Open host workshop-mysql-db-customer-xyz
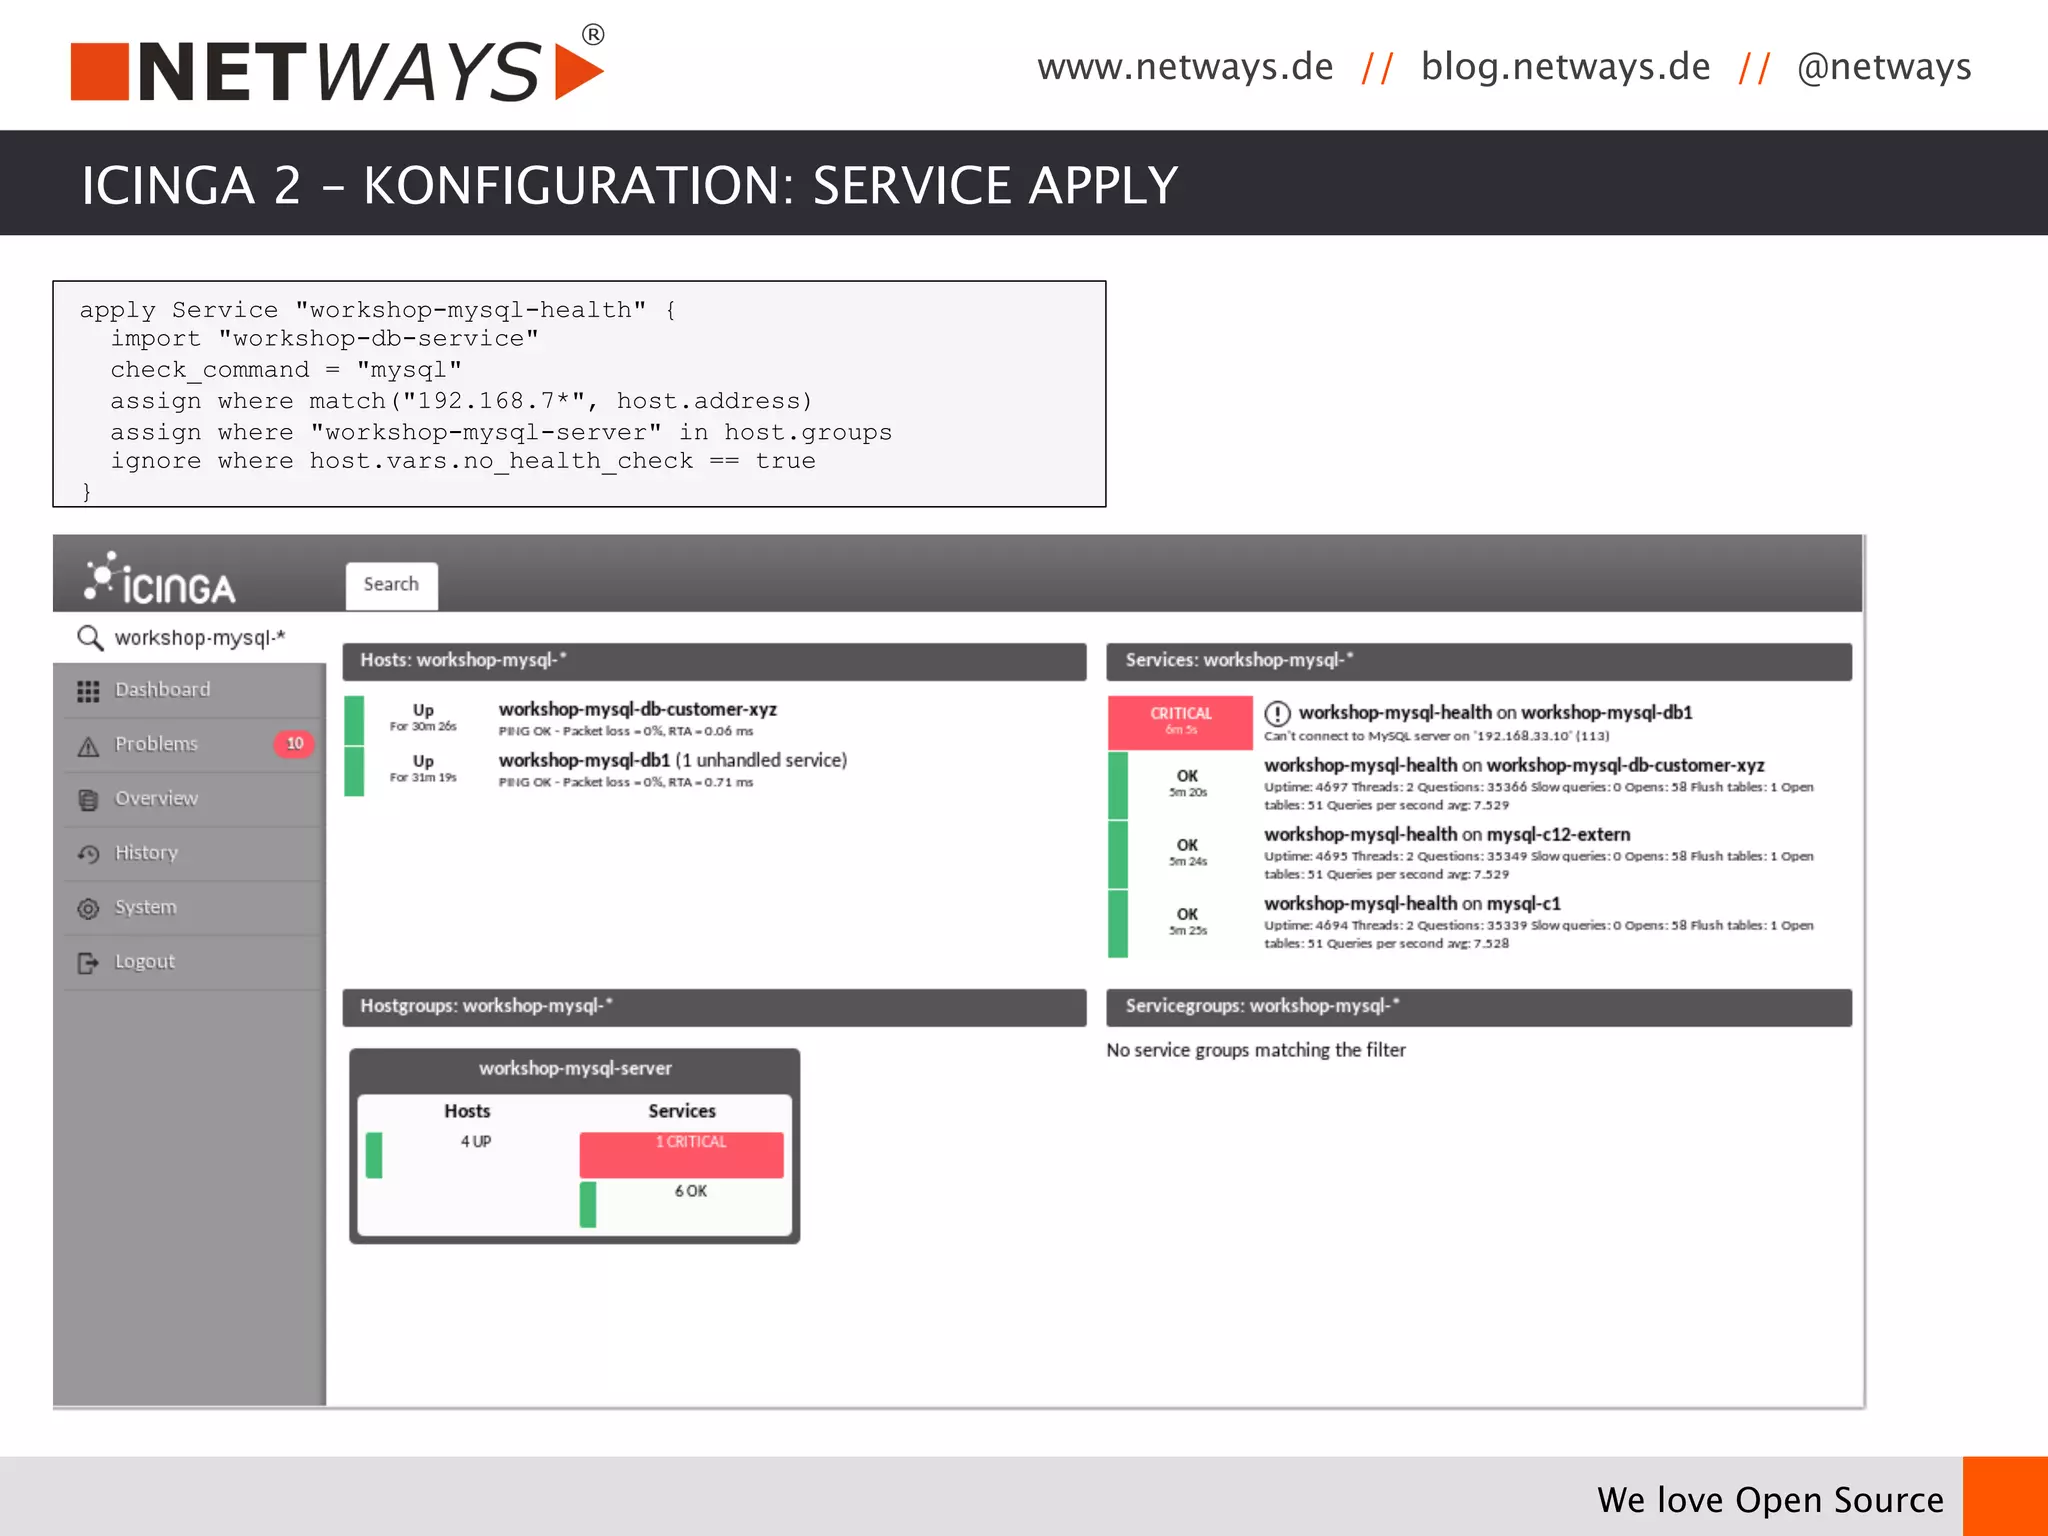 [x=638, y=709]
